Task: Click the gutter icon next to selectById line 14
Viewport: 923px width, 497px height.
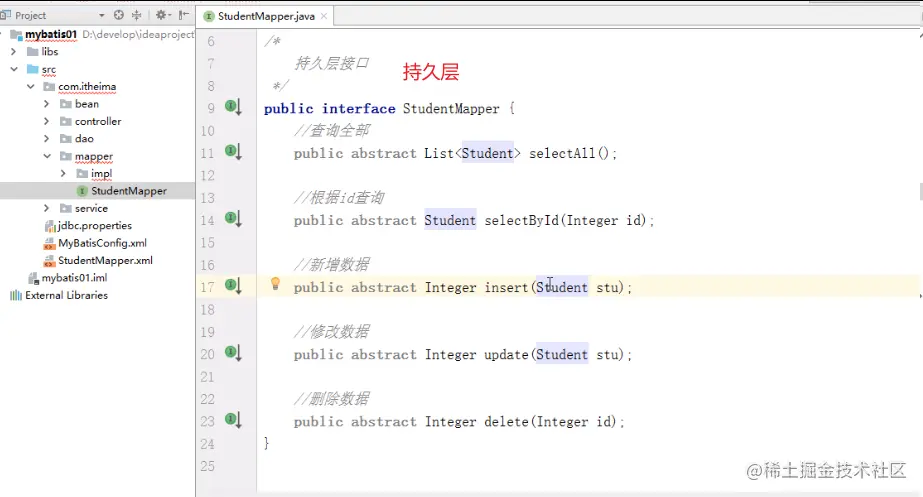Action: click(233, 219)
